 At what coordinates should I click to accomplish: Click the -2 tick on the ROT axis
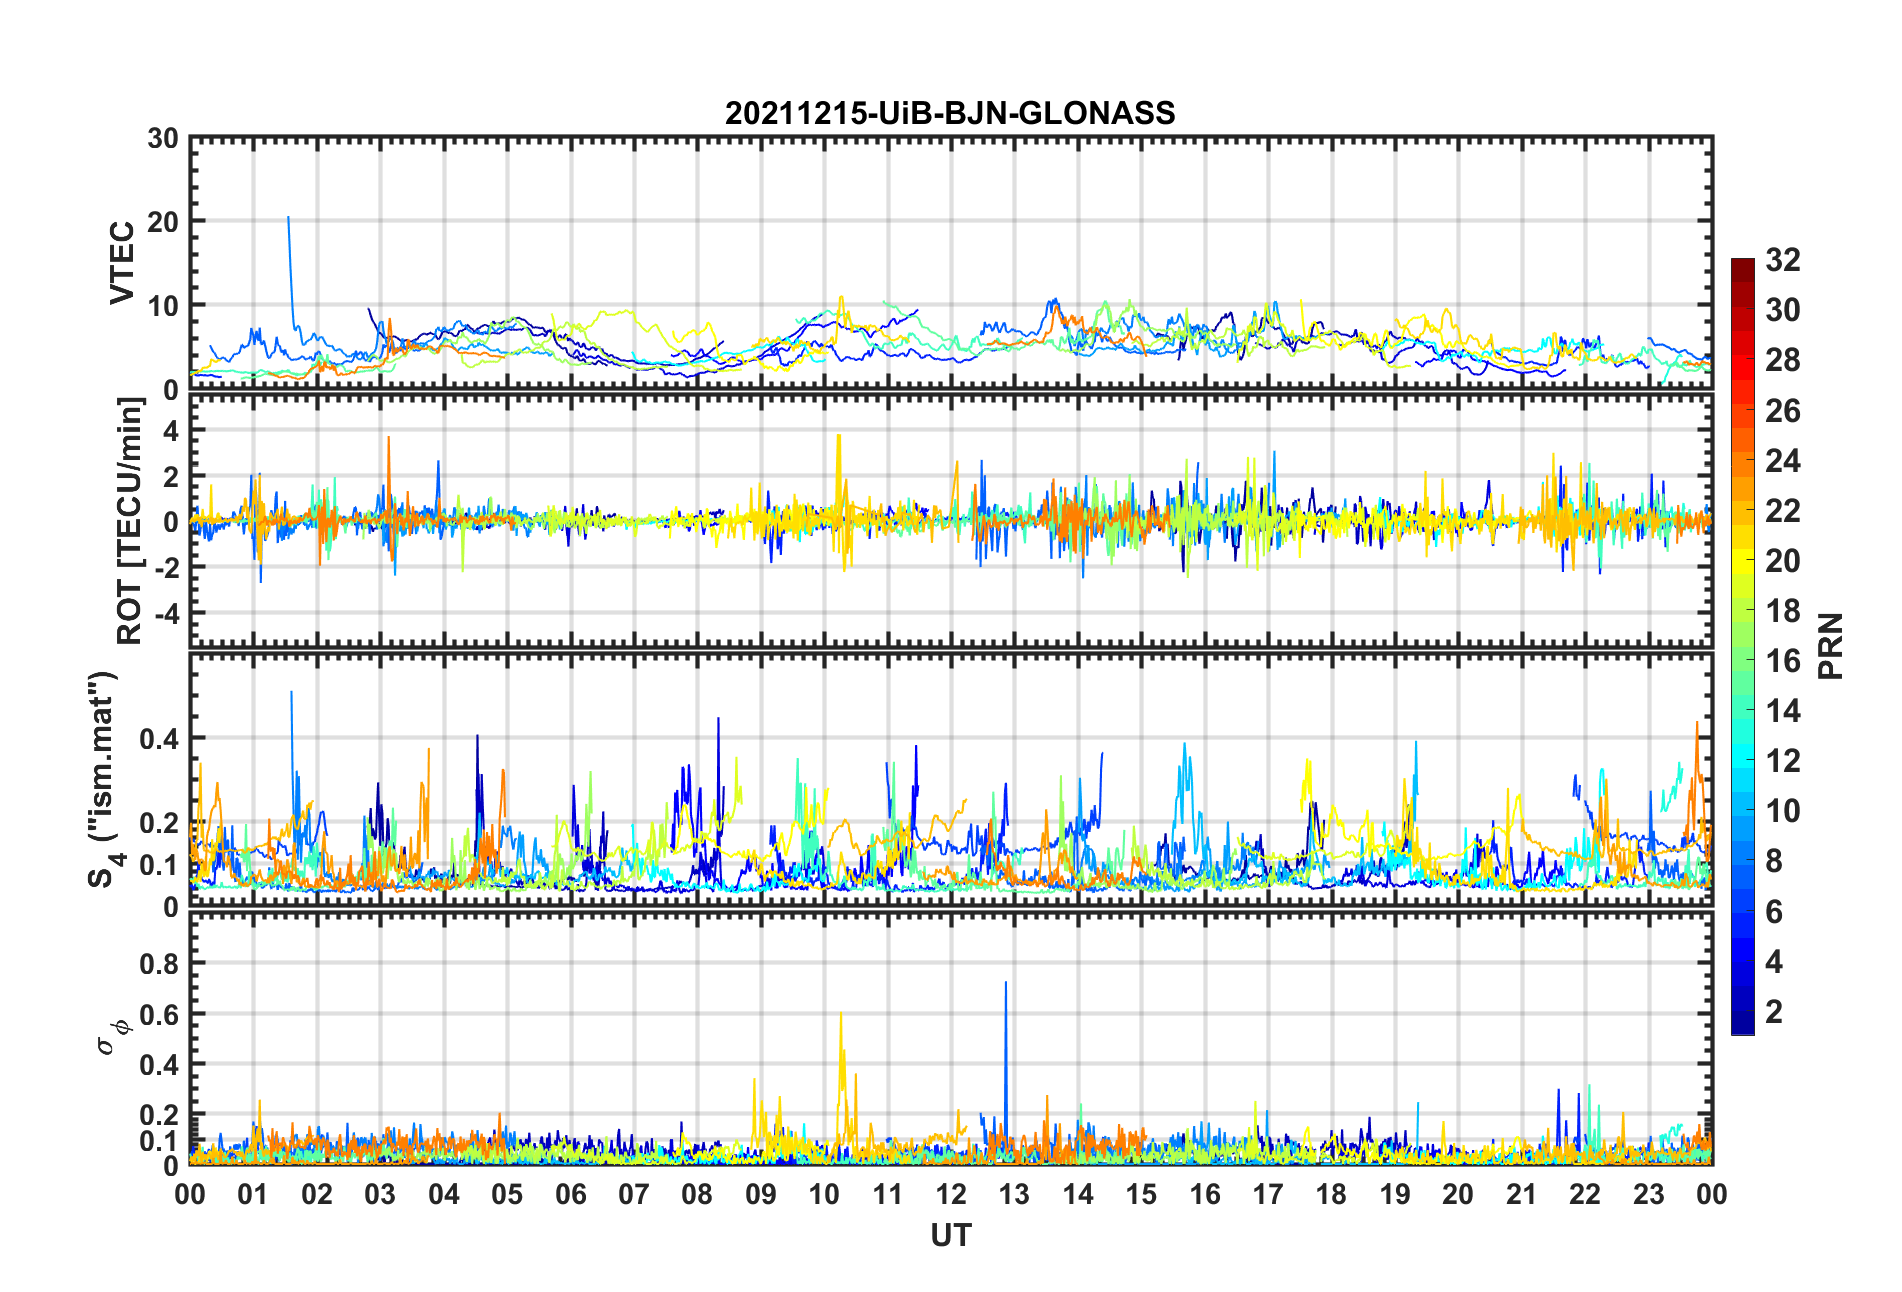(165, 566)
